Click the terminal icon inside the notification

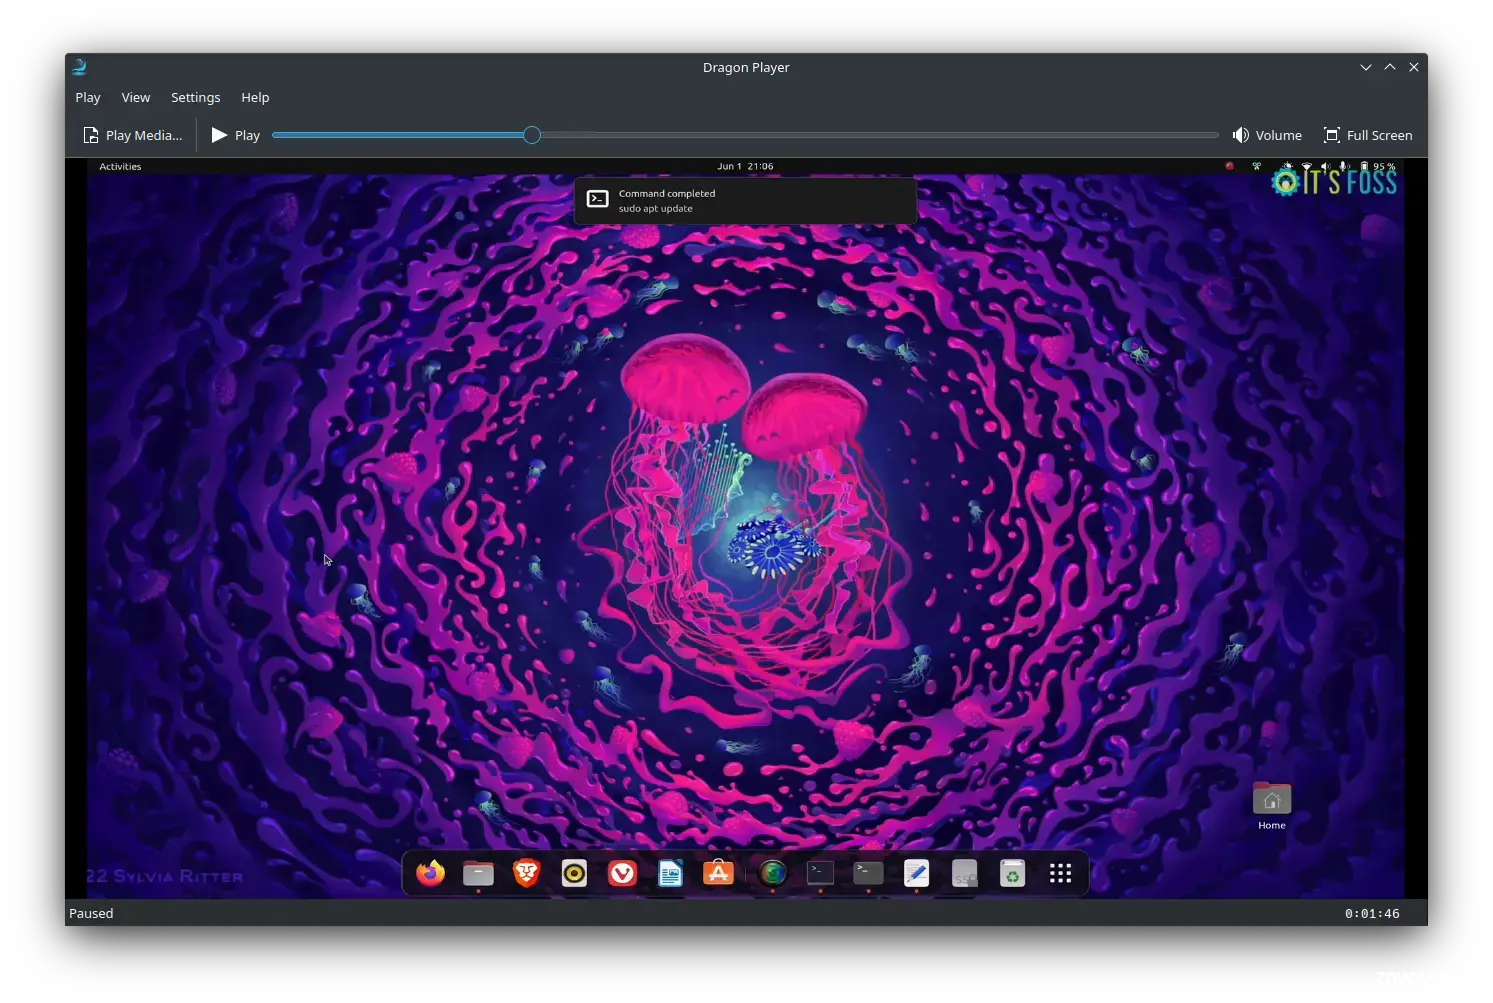pyautogui.click(x=597, y=199)
